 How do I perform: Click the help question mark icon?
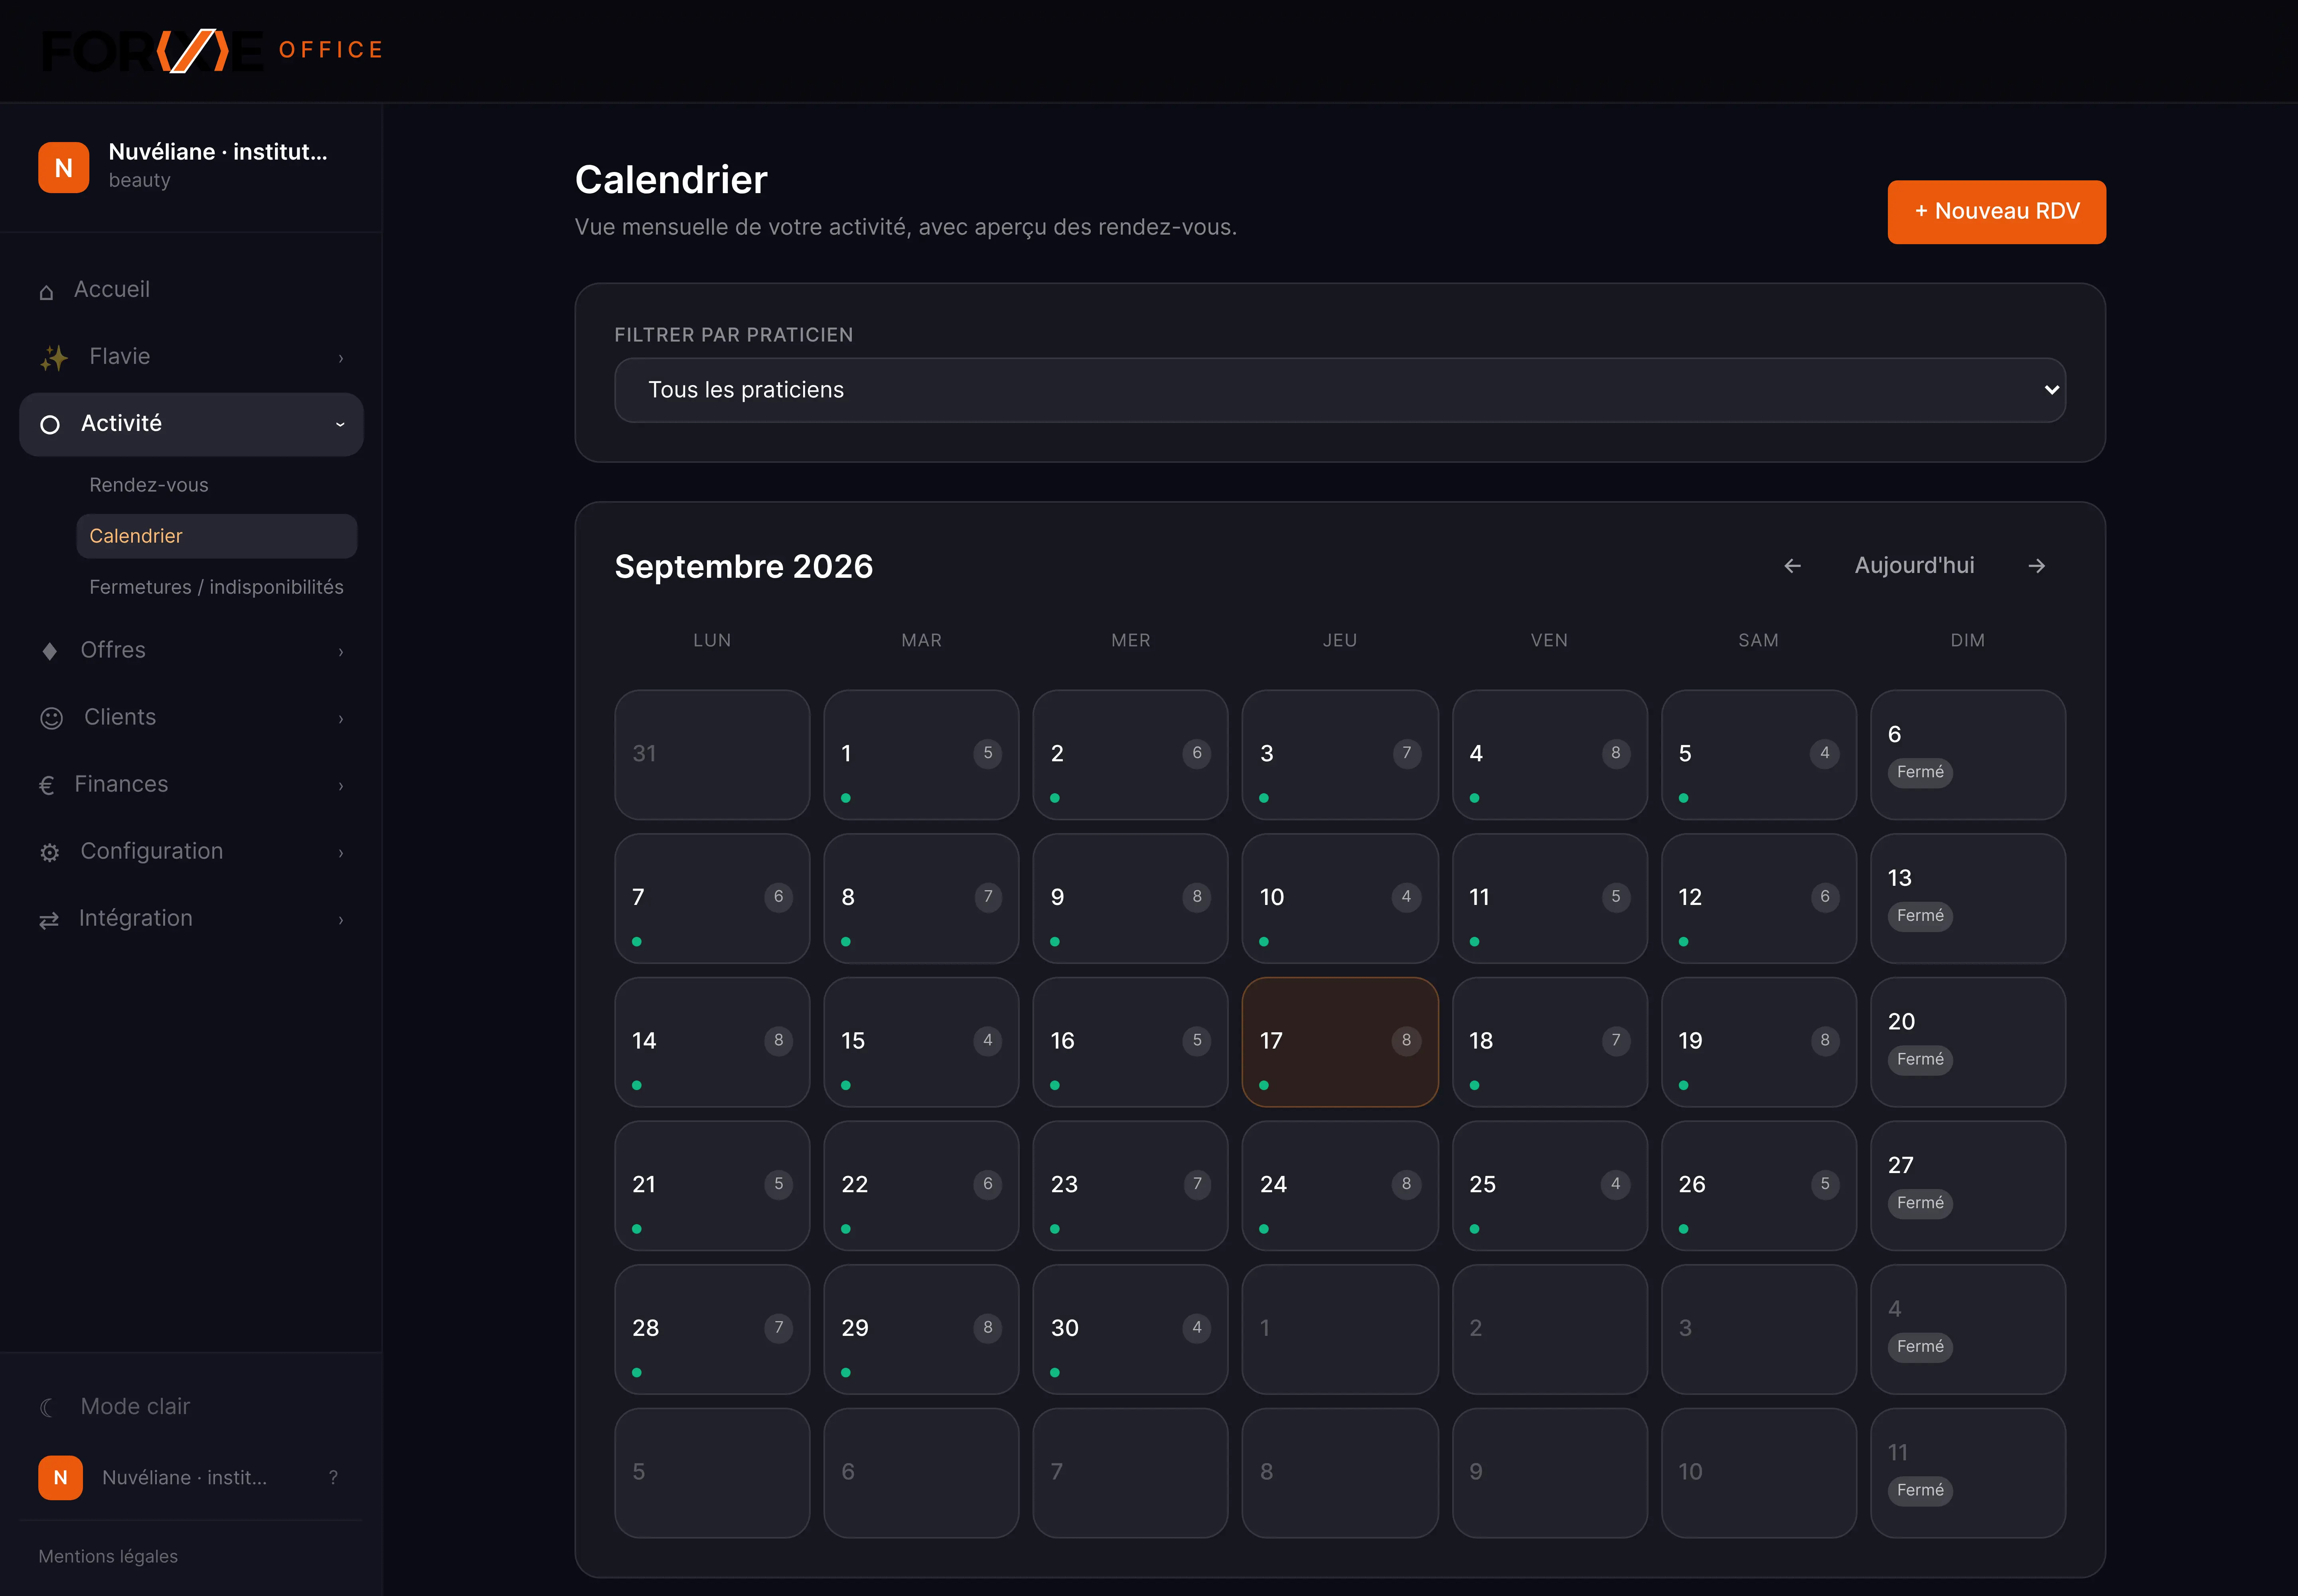tap(333, 1477)
